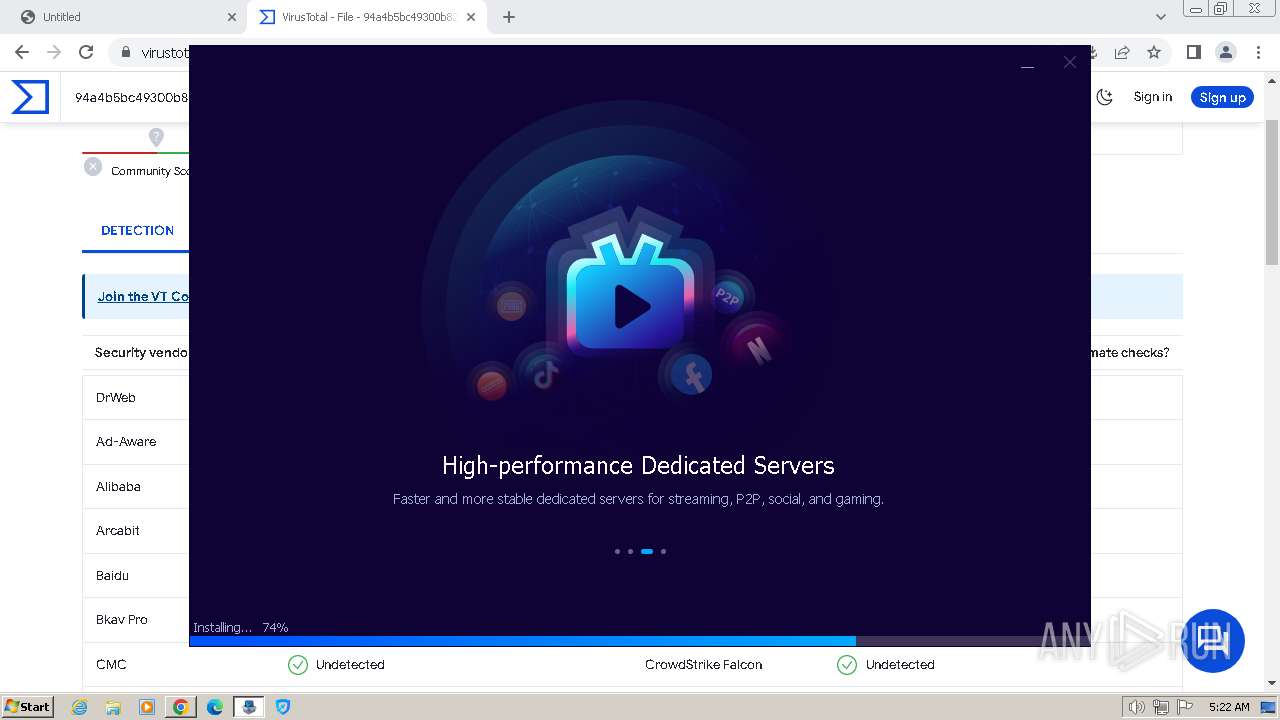Click the CrowdStrike Falcon vendor name
The image size is (1280, 720).
703,664
